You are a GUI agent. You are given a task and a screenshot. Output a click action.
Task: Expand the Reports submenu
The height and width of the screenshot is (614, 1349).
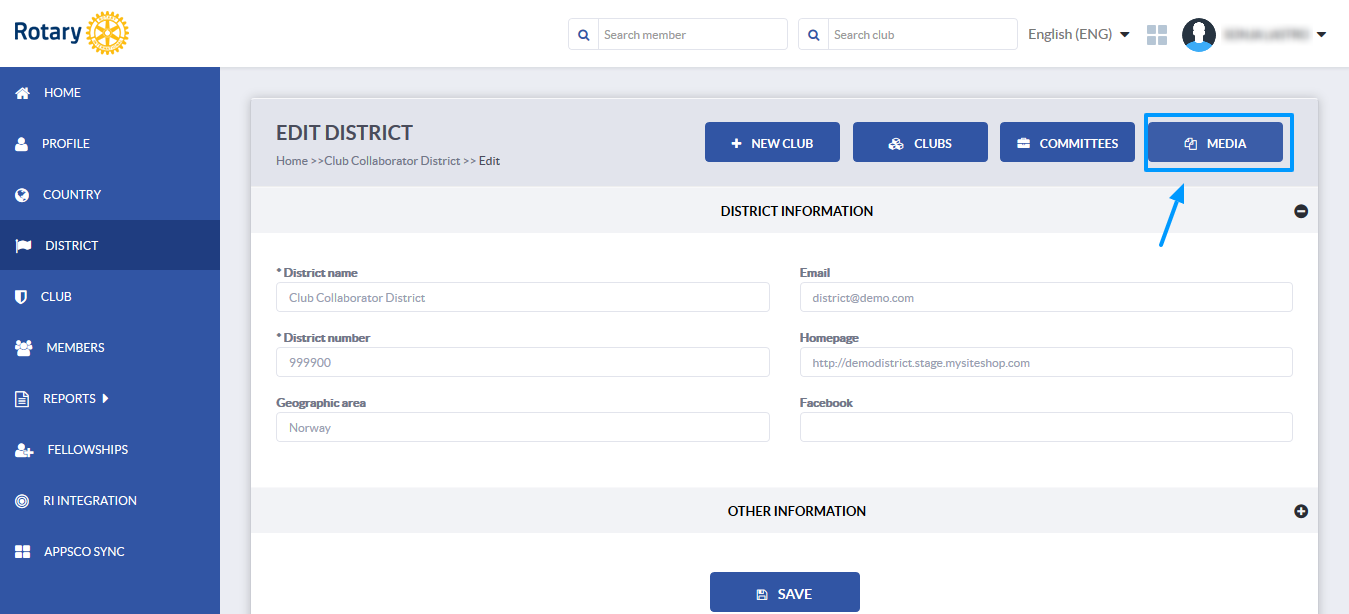[106, 399]
